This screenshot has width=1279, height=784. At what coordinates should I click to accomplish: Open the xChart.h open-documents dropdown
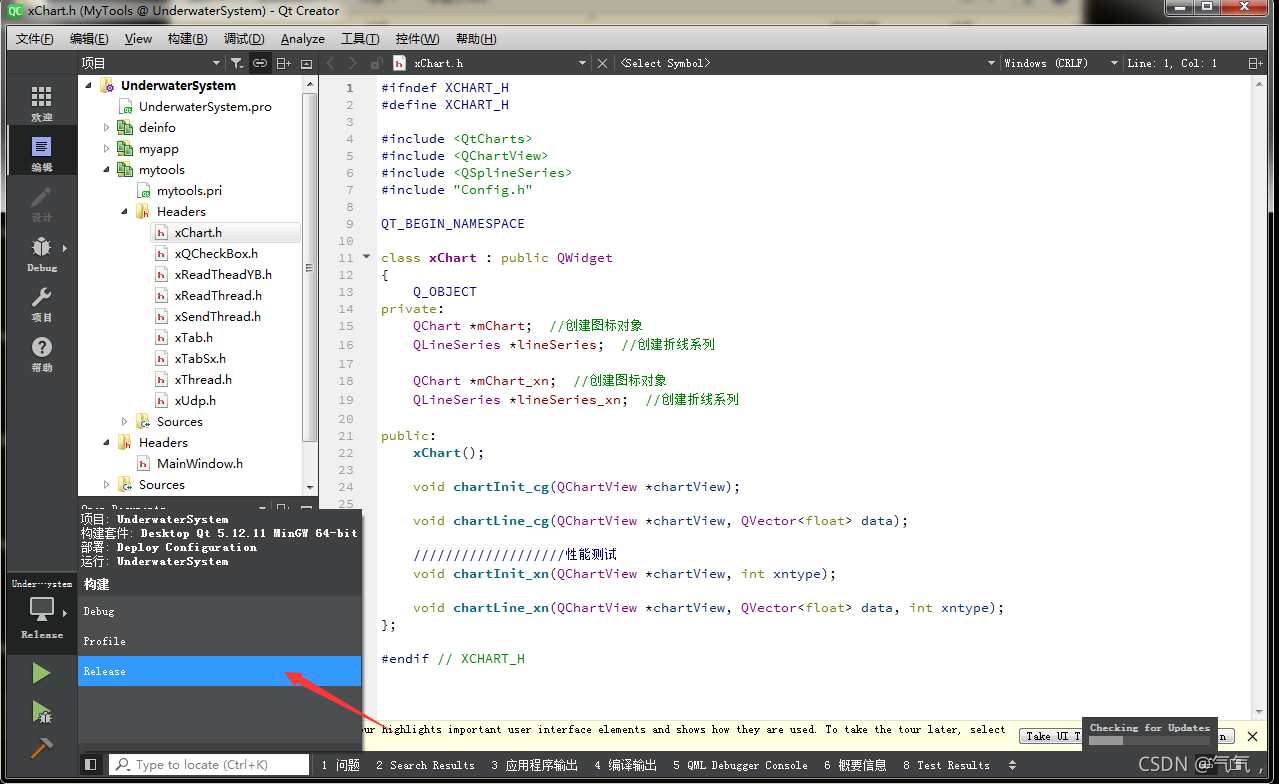click(490, 63)
